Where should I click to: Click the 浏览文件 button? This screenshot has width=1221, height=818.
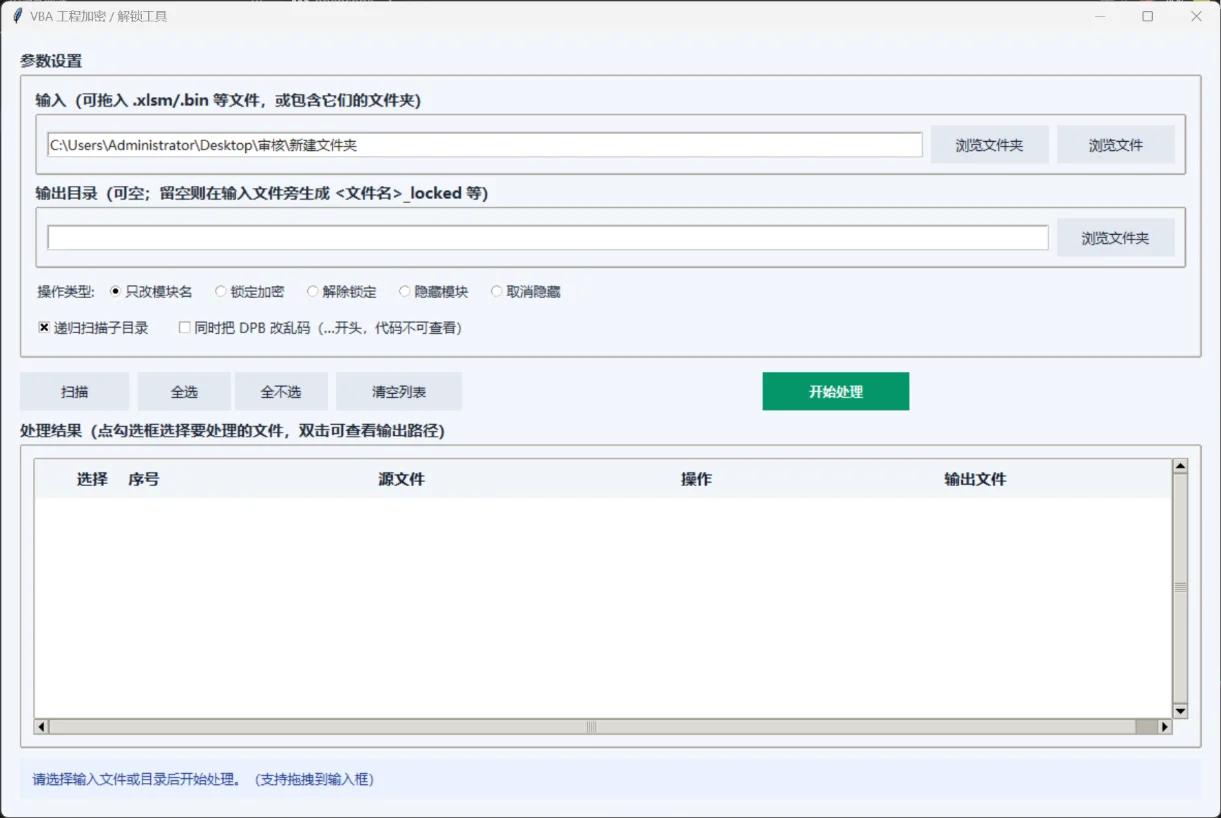[1115, 145]
